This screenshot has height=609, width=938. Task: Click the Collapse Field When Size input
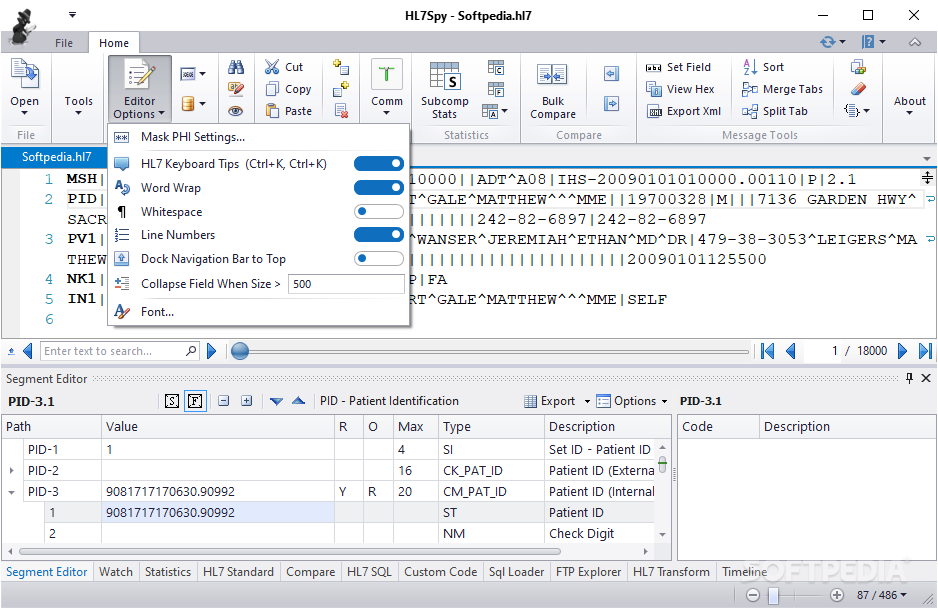(346, 284)
